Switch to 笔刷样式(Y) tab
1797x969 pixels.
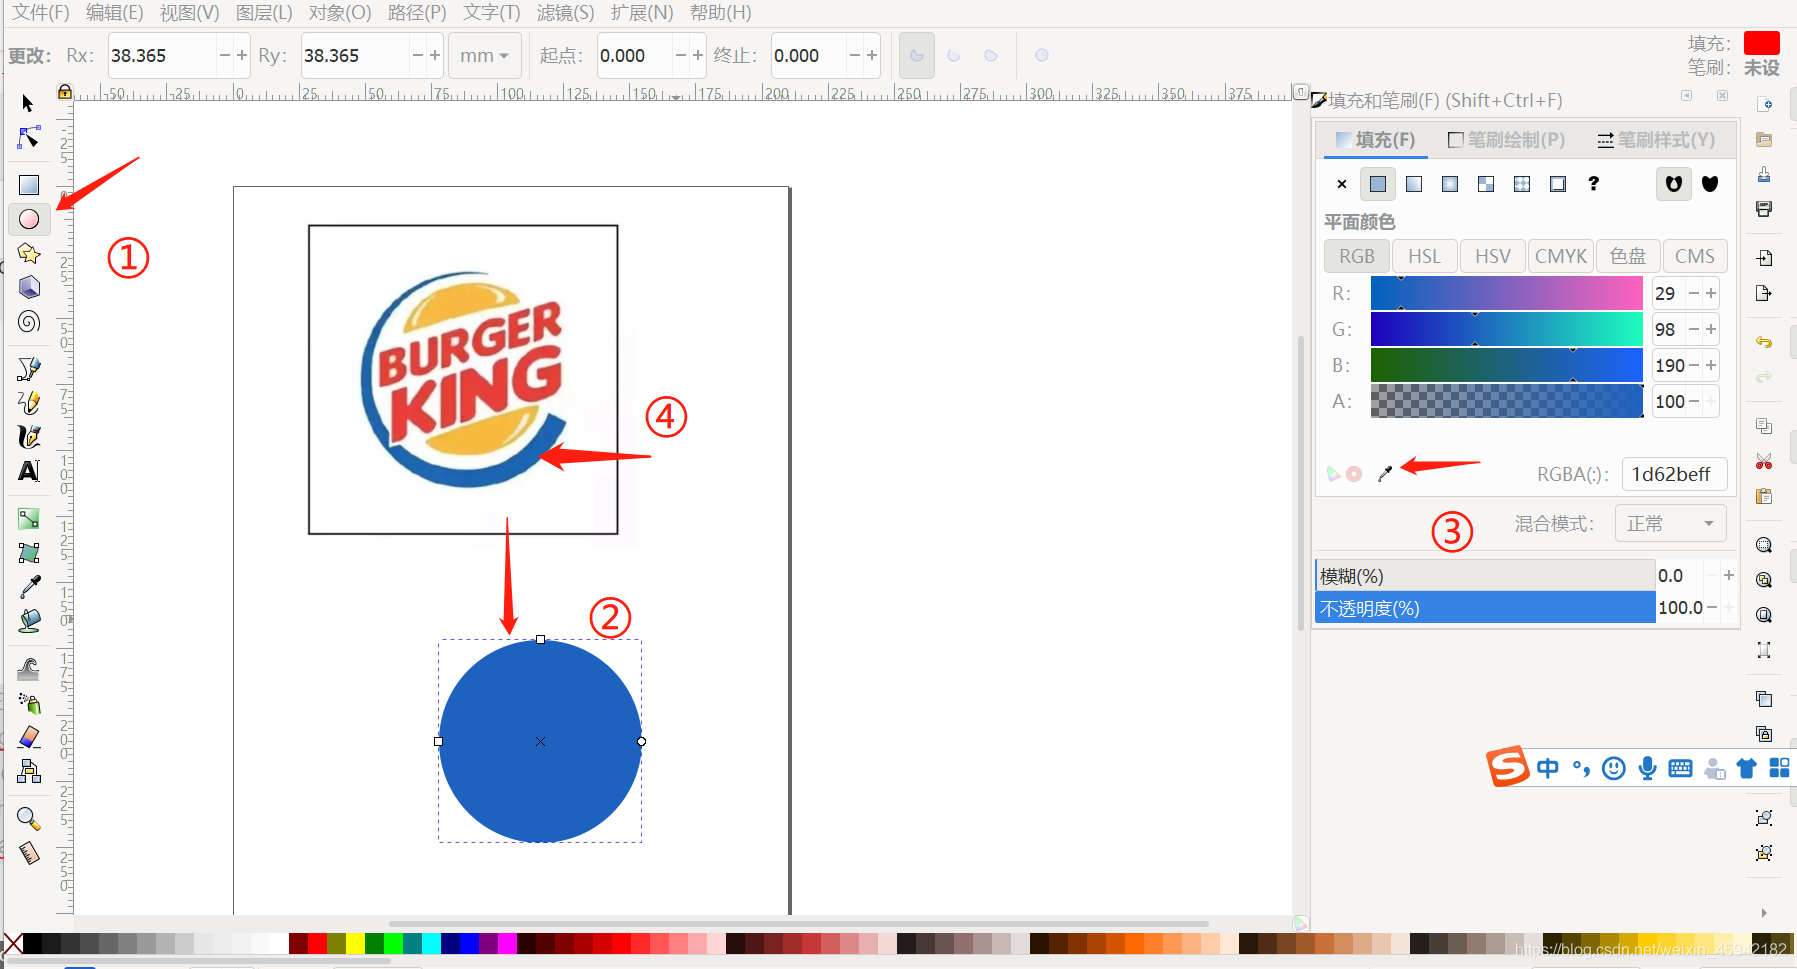click(x=1656, y=140)
